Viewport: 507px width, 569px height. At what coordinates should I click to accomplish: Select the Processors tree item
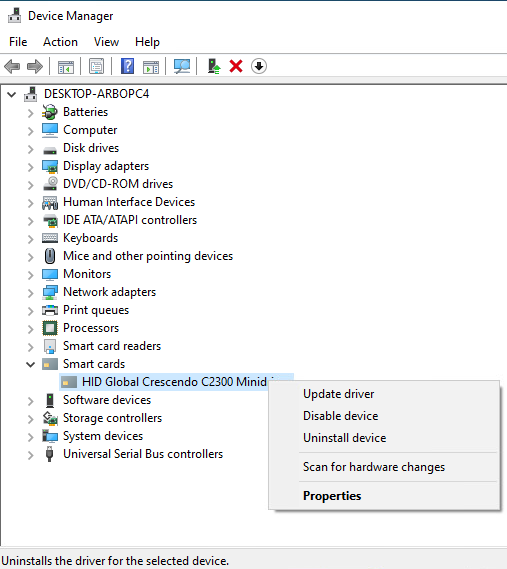tap(91, 328)
